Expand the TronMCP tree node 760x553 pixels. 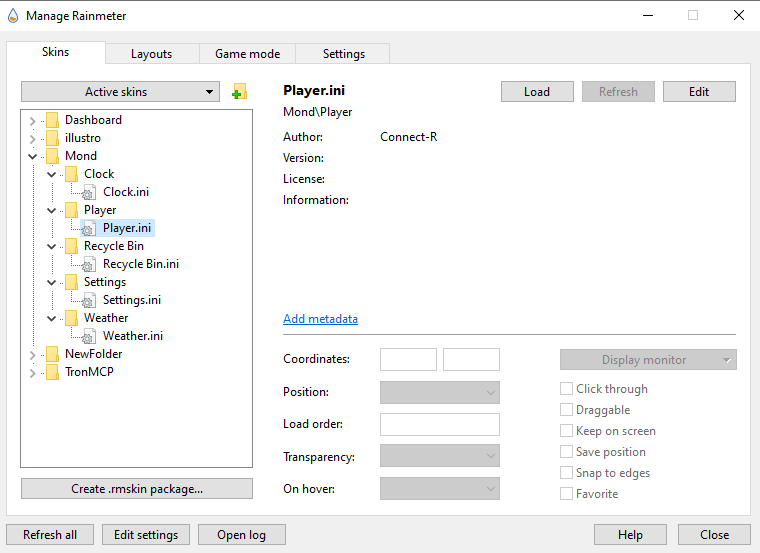click(32, 373)
